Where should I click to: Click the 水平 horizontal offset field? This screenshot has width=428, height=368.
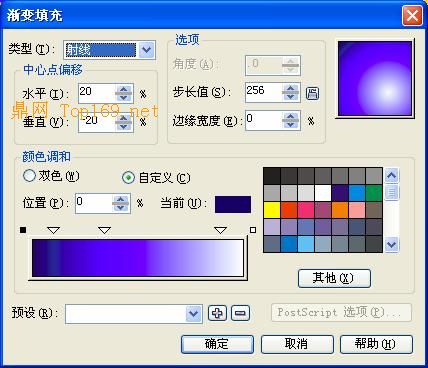[x=97, y=93]
